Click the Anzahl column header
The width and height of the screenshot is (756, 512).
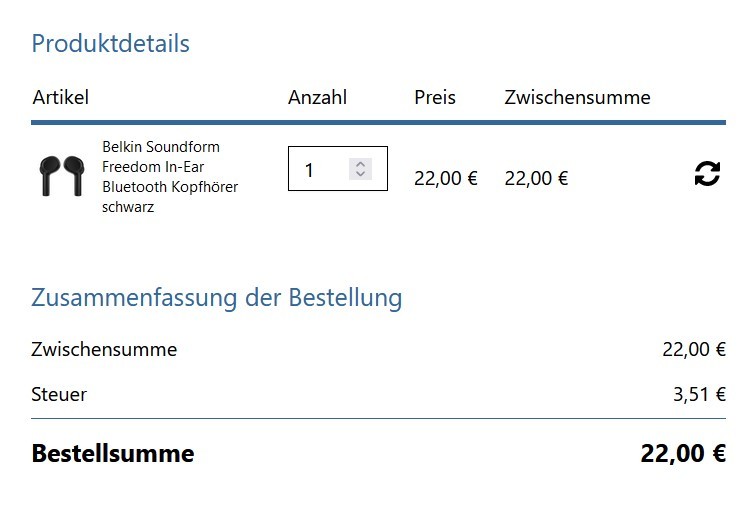(317, 97)
